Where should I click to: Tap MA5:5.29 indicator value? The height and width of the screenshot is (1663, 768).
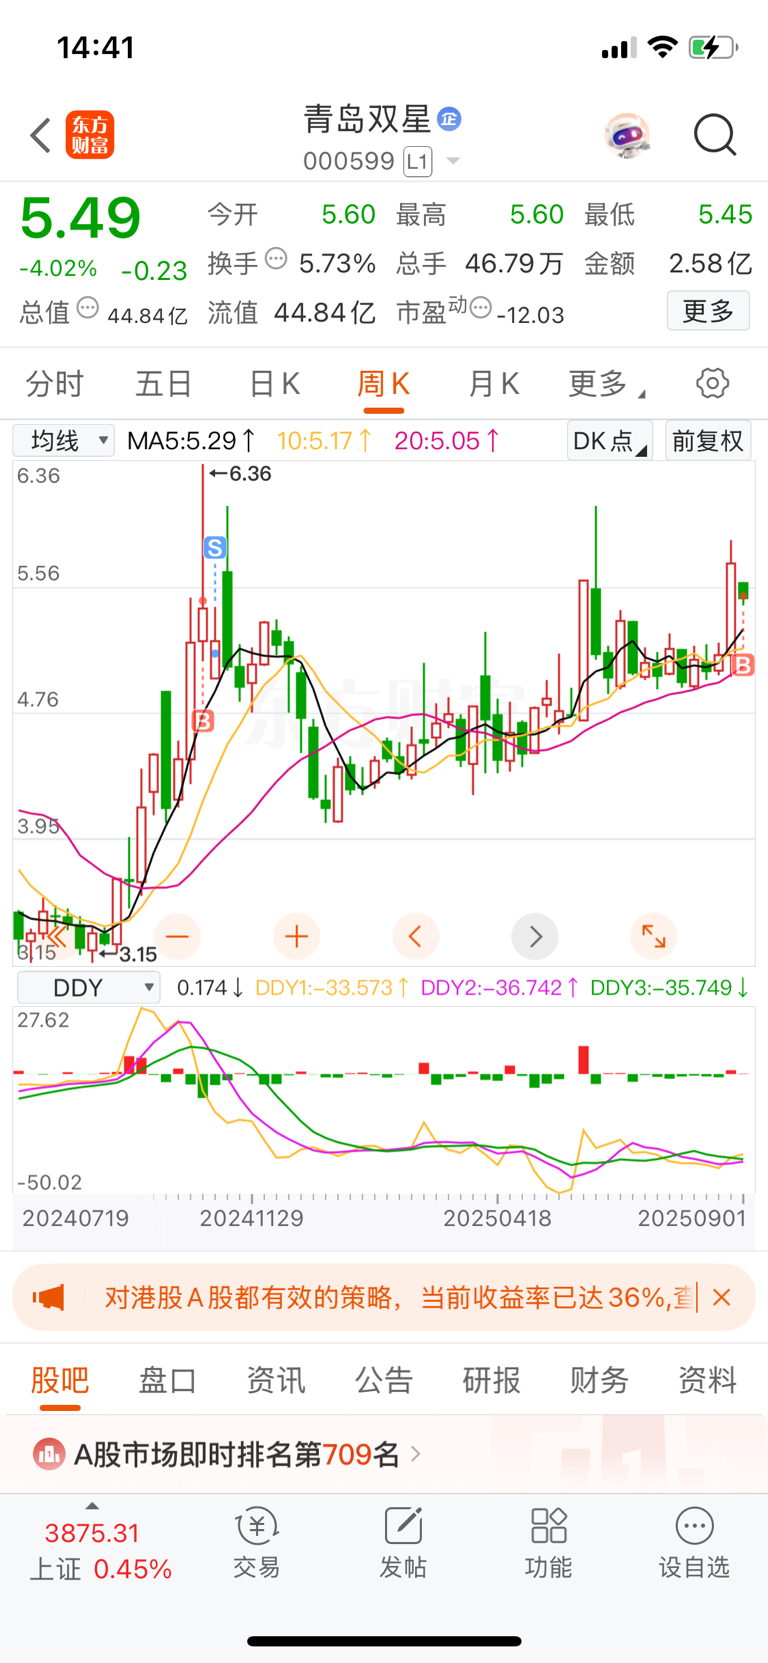click(x=191, y=441)
